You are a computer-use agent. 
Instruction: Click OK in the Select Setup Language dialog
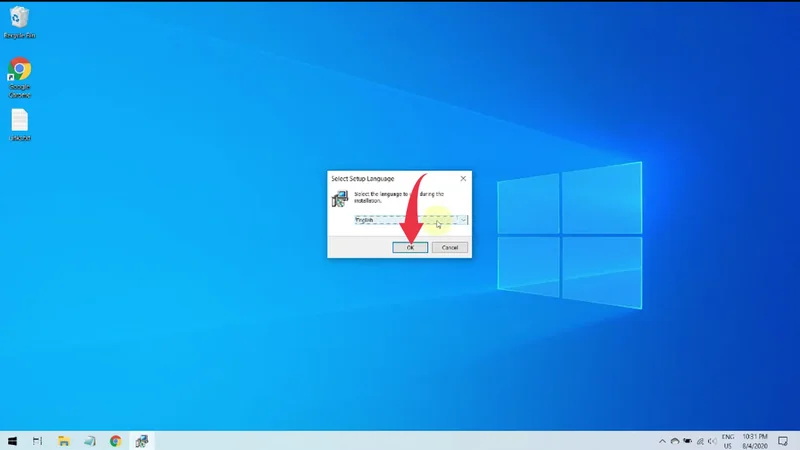pos(410,247)
